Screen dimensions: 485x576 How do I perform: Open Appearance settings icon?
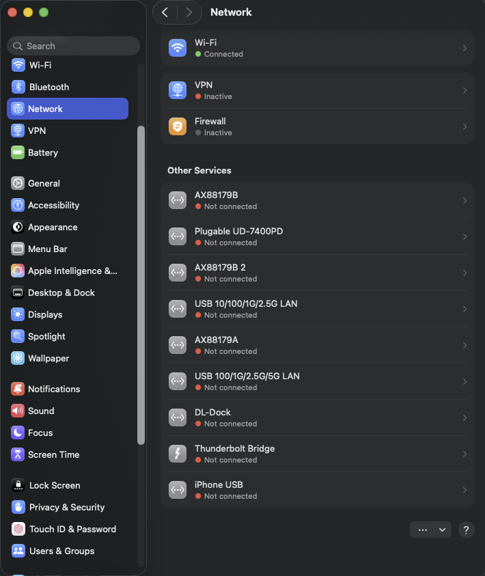pos(18,227)
